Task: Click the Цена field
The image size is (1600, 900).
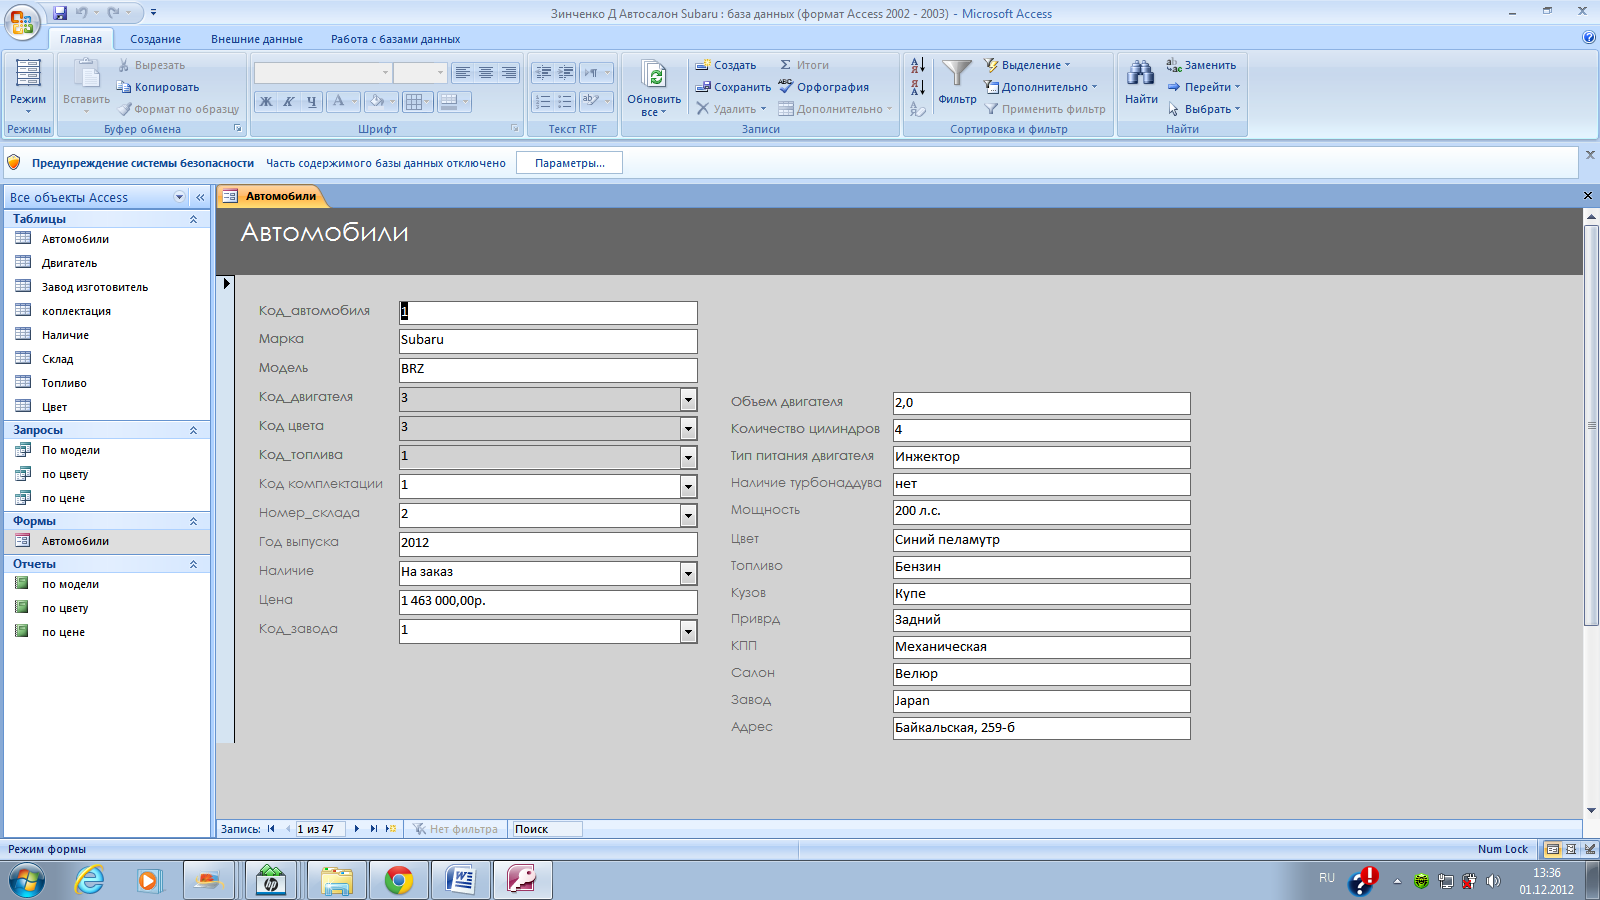Action: tap(548, 602)
